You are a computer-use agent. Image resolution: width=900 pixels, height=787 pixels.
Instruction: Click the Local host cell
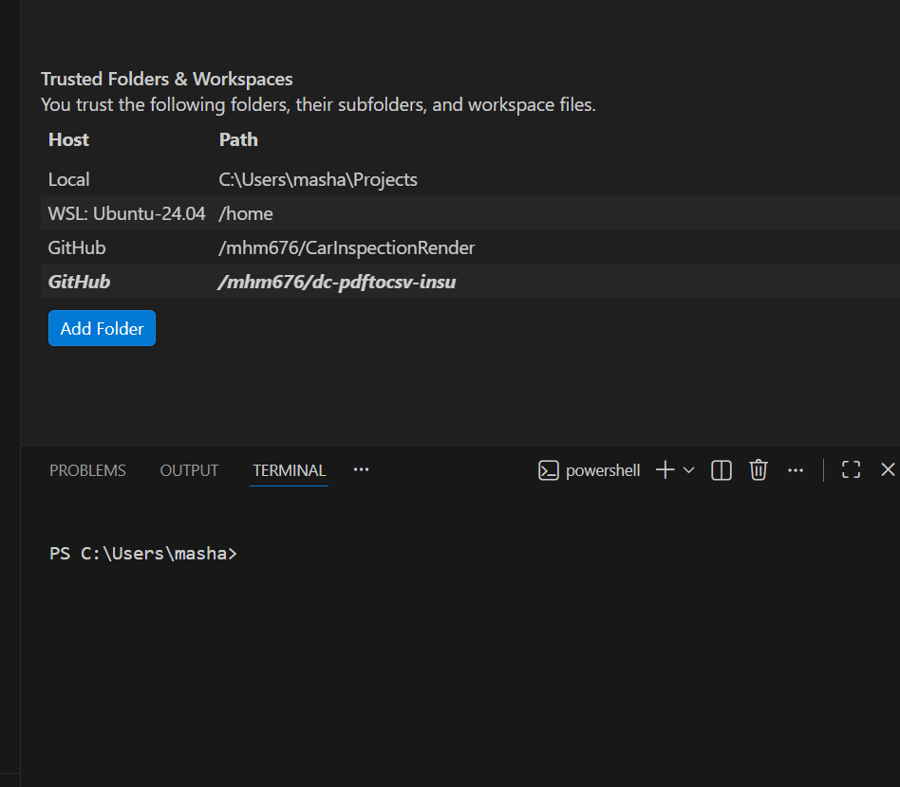69,180
